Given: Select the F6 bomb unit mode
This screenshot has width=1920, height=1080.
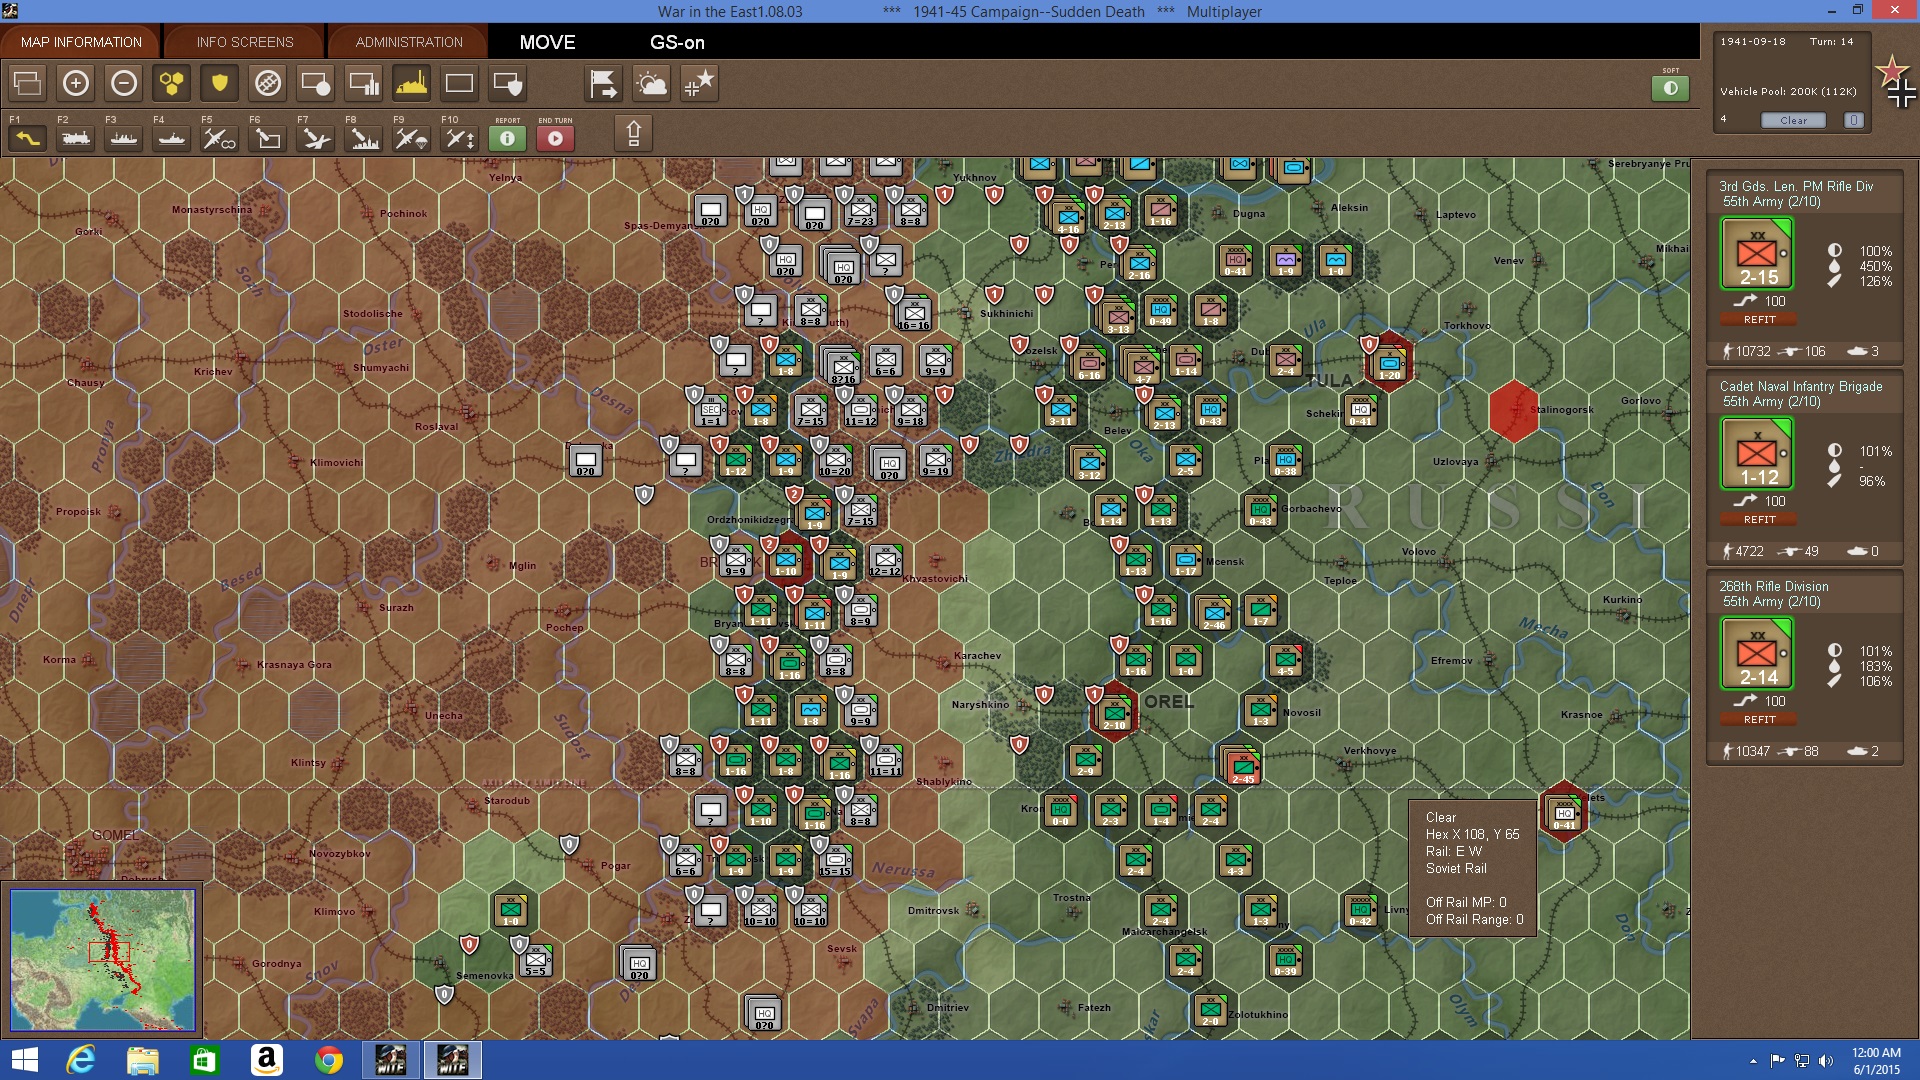Looking at the screenshot, I should 268,138.
